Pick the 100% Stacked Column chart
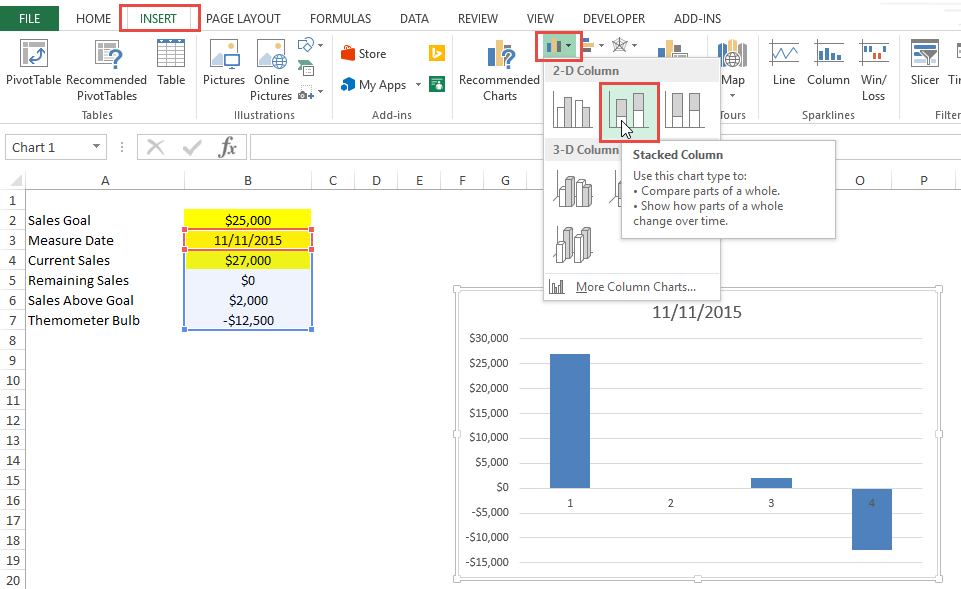The image size is (961, 589). tap(685, 110)
